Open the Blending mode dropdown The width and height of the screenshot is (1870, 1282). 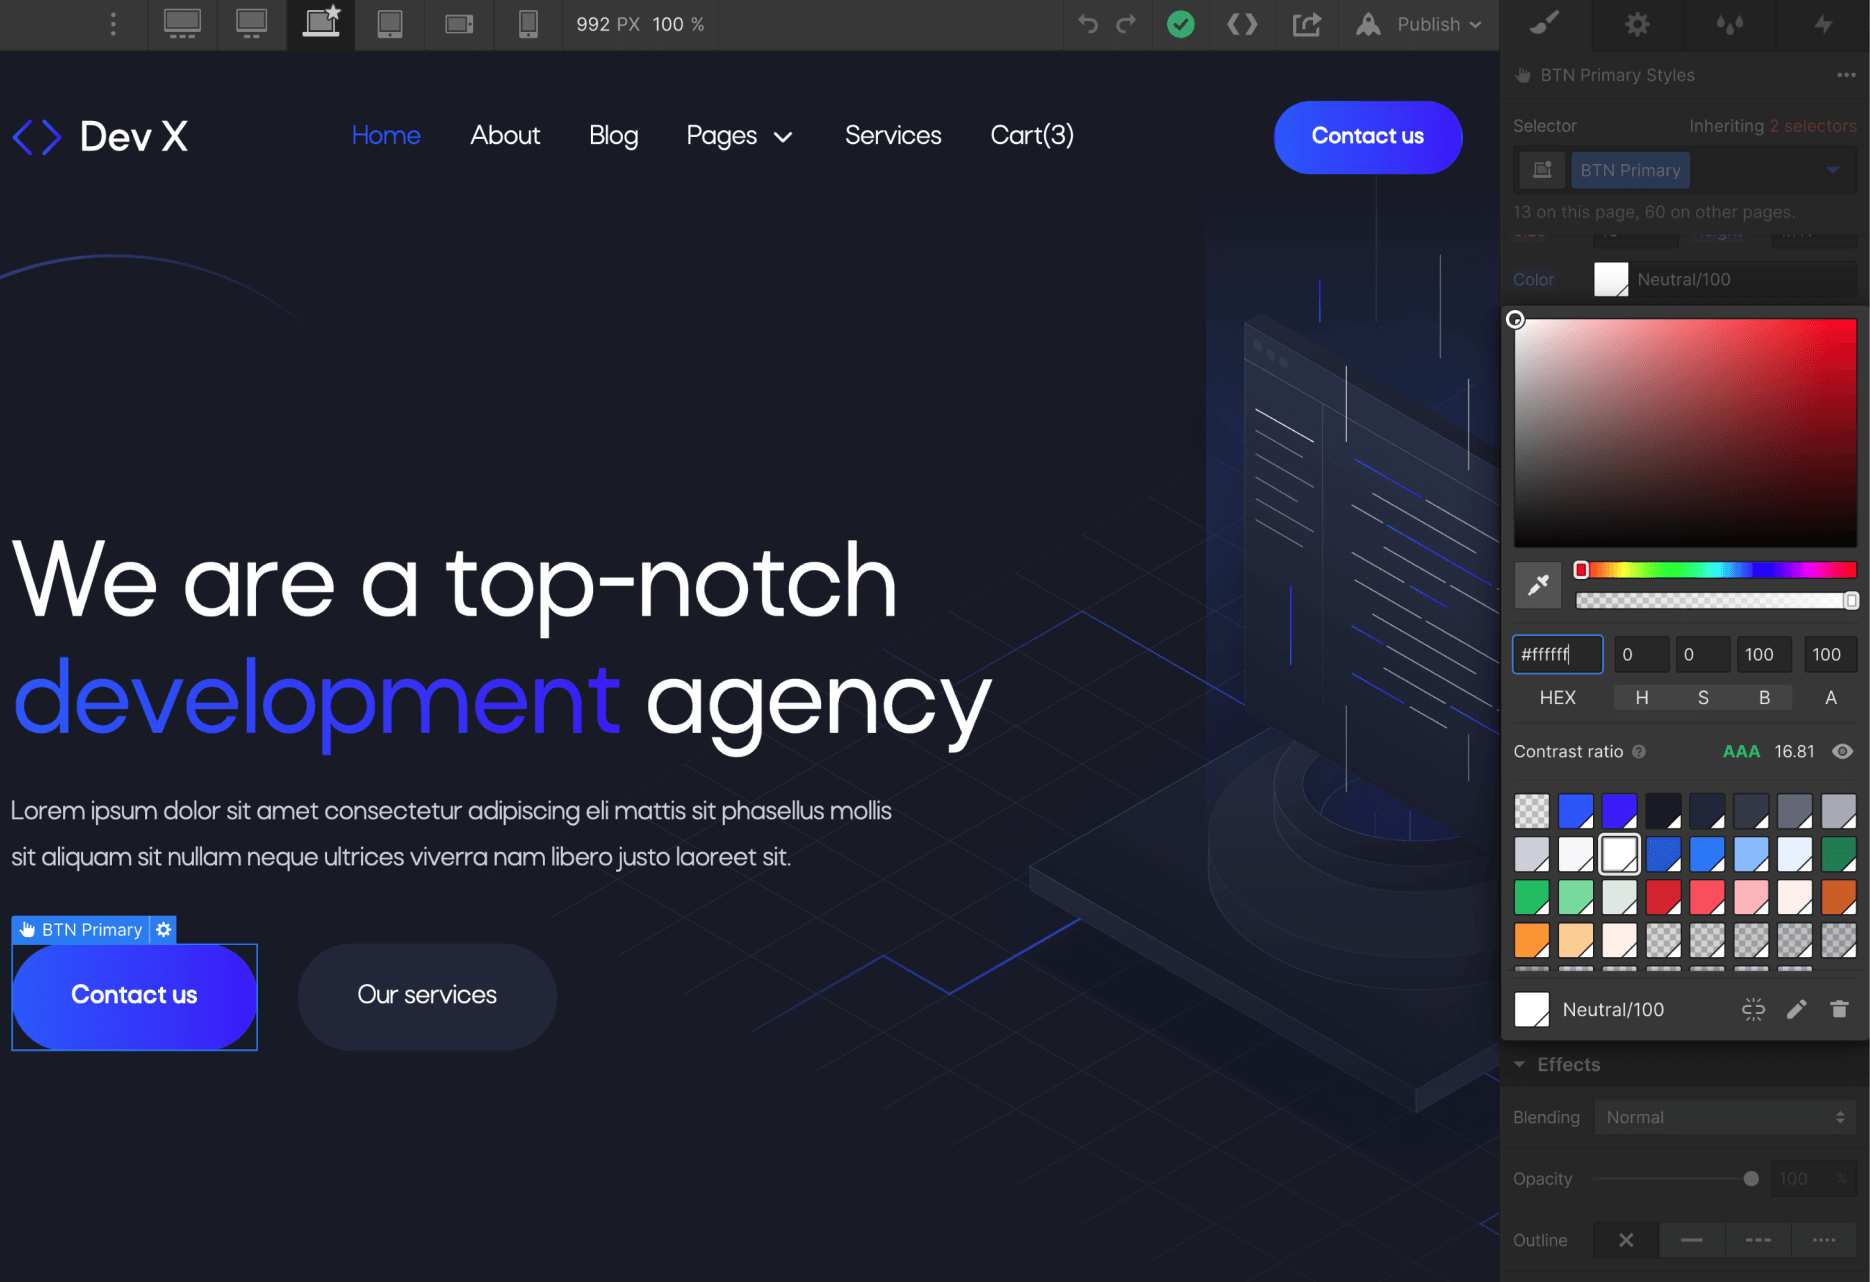[x=1724, y=1117]
